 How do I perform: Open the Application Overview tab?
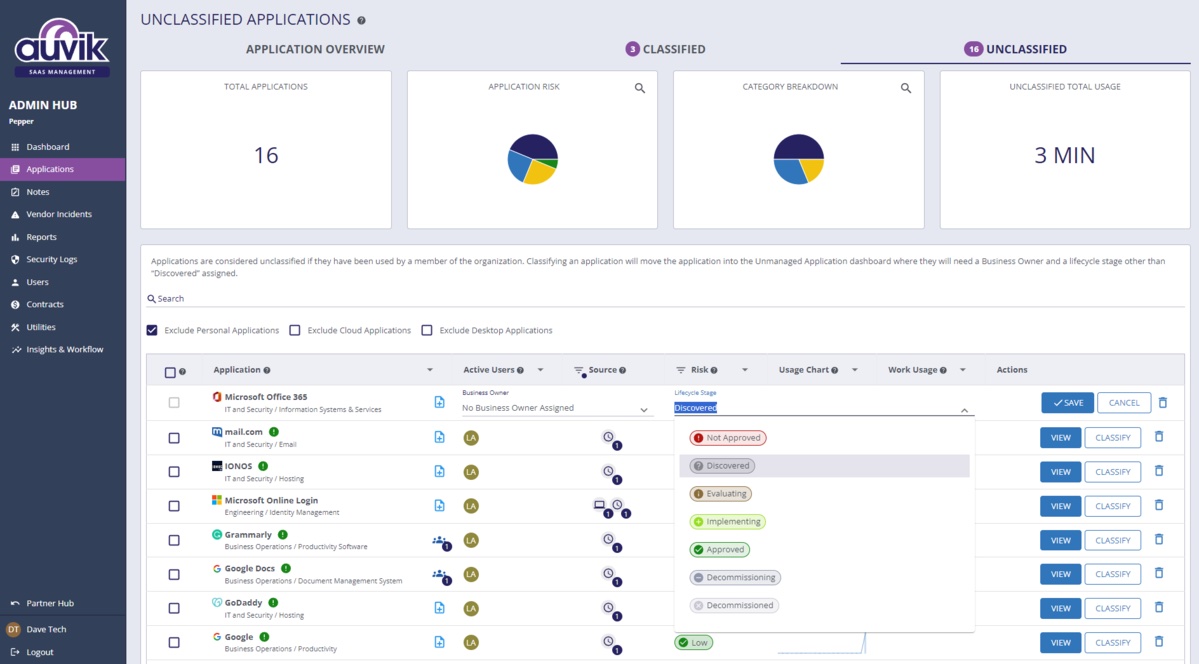point(314,48)
